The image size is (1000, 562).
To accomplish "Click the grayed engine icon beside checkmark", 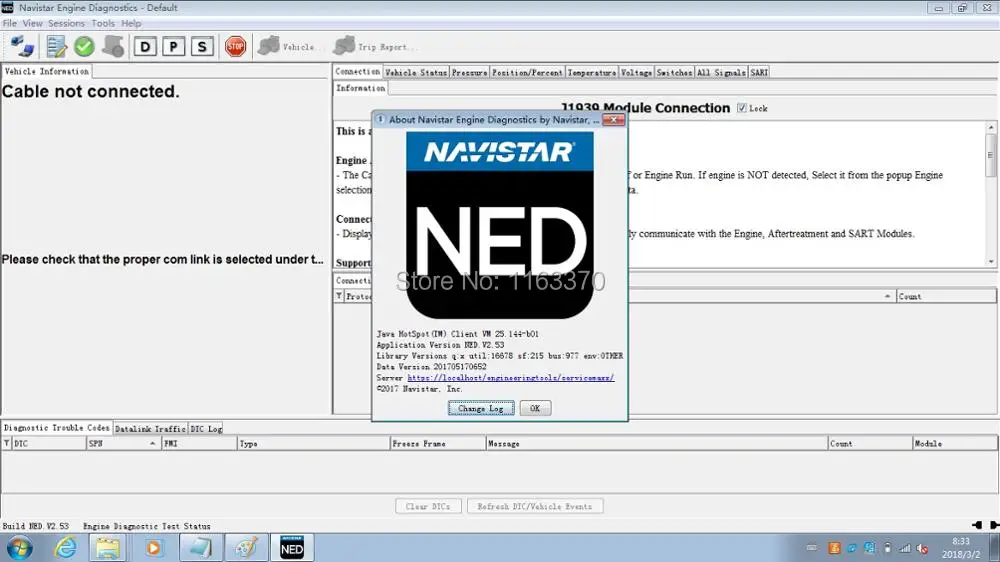I will coord(113,47).
